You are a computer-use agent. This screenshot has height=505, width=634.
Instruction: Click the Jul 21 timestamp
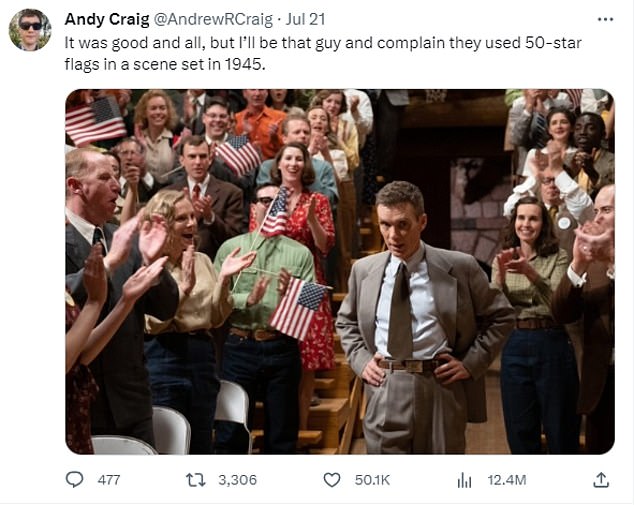coord(305,19)
